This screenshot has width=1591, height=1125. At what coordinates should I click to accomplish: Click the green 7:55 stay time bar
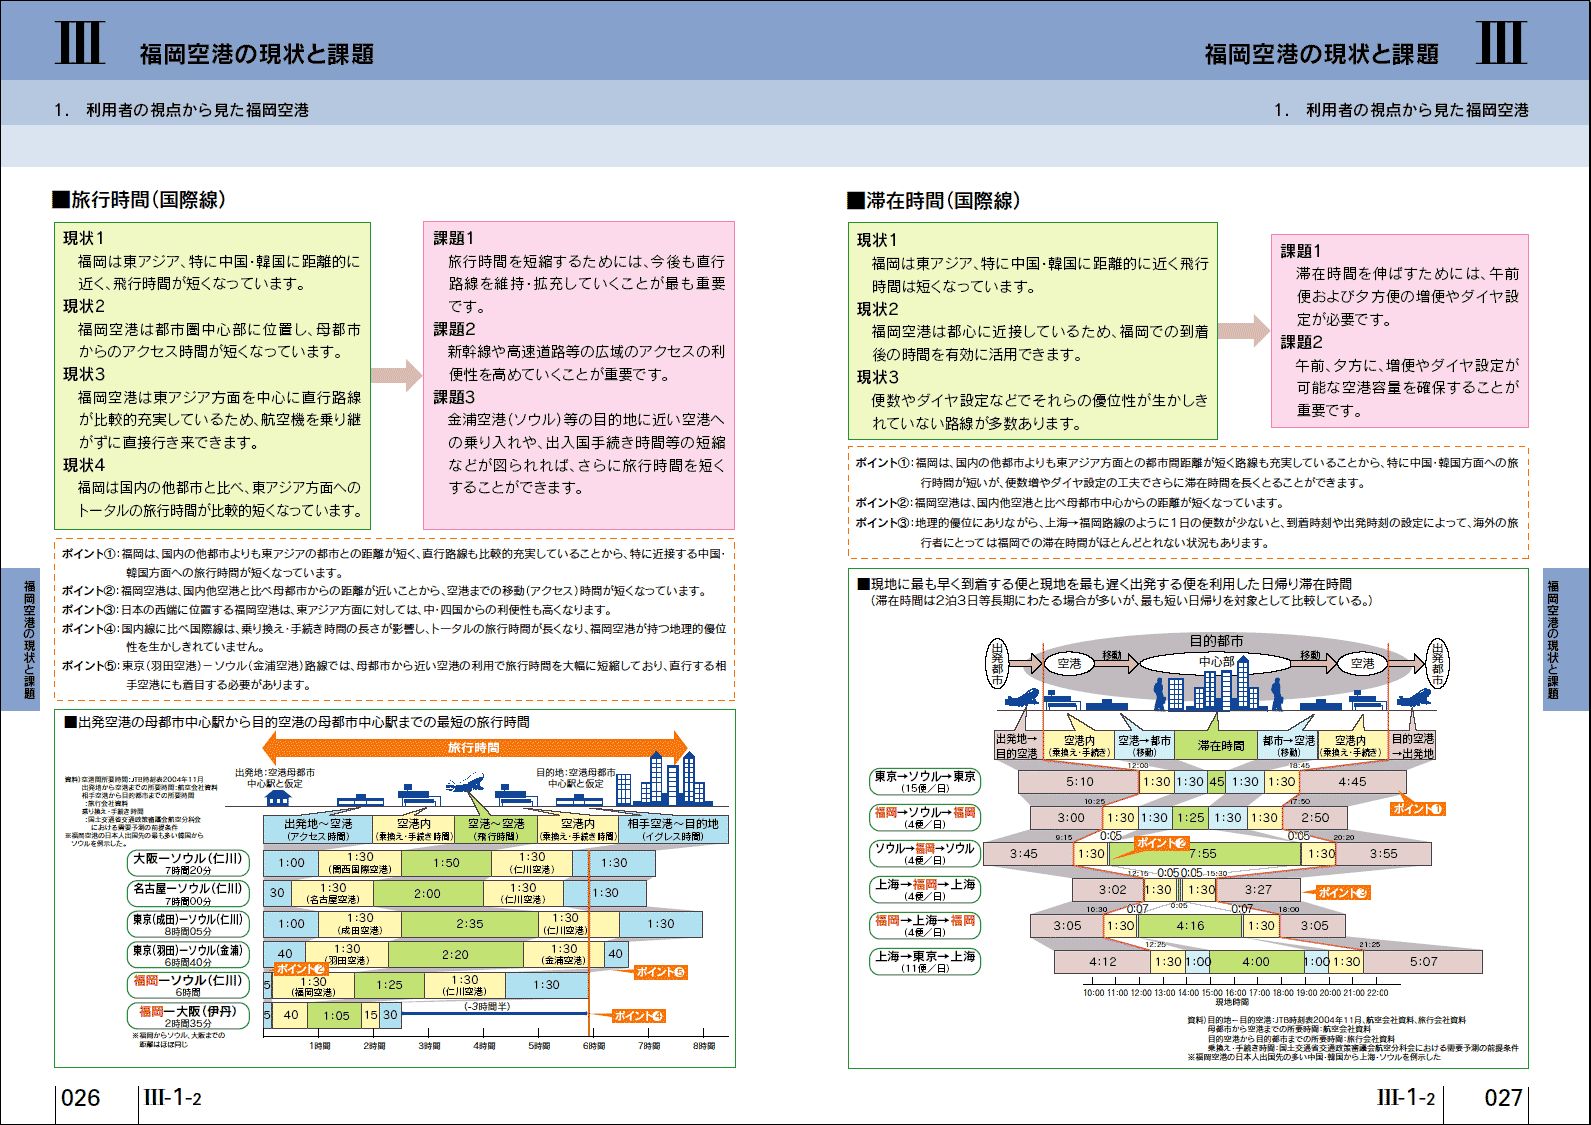[1203, 854]
